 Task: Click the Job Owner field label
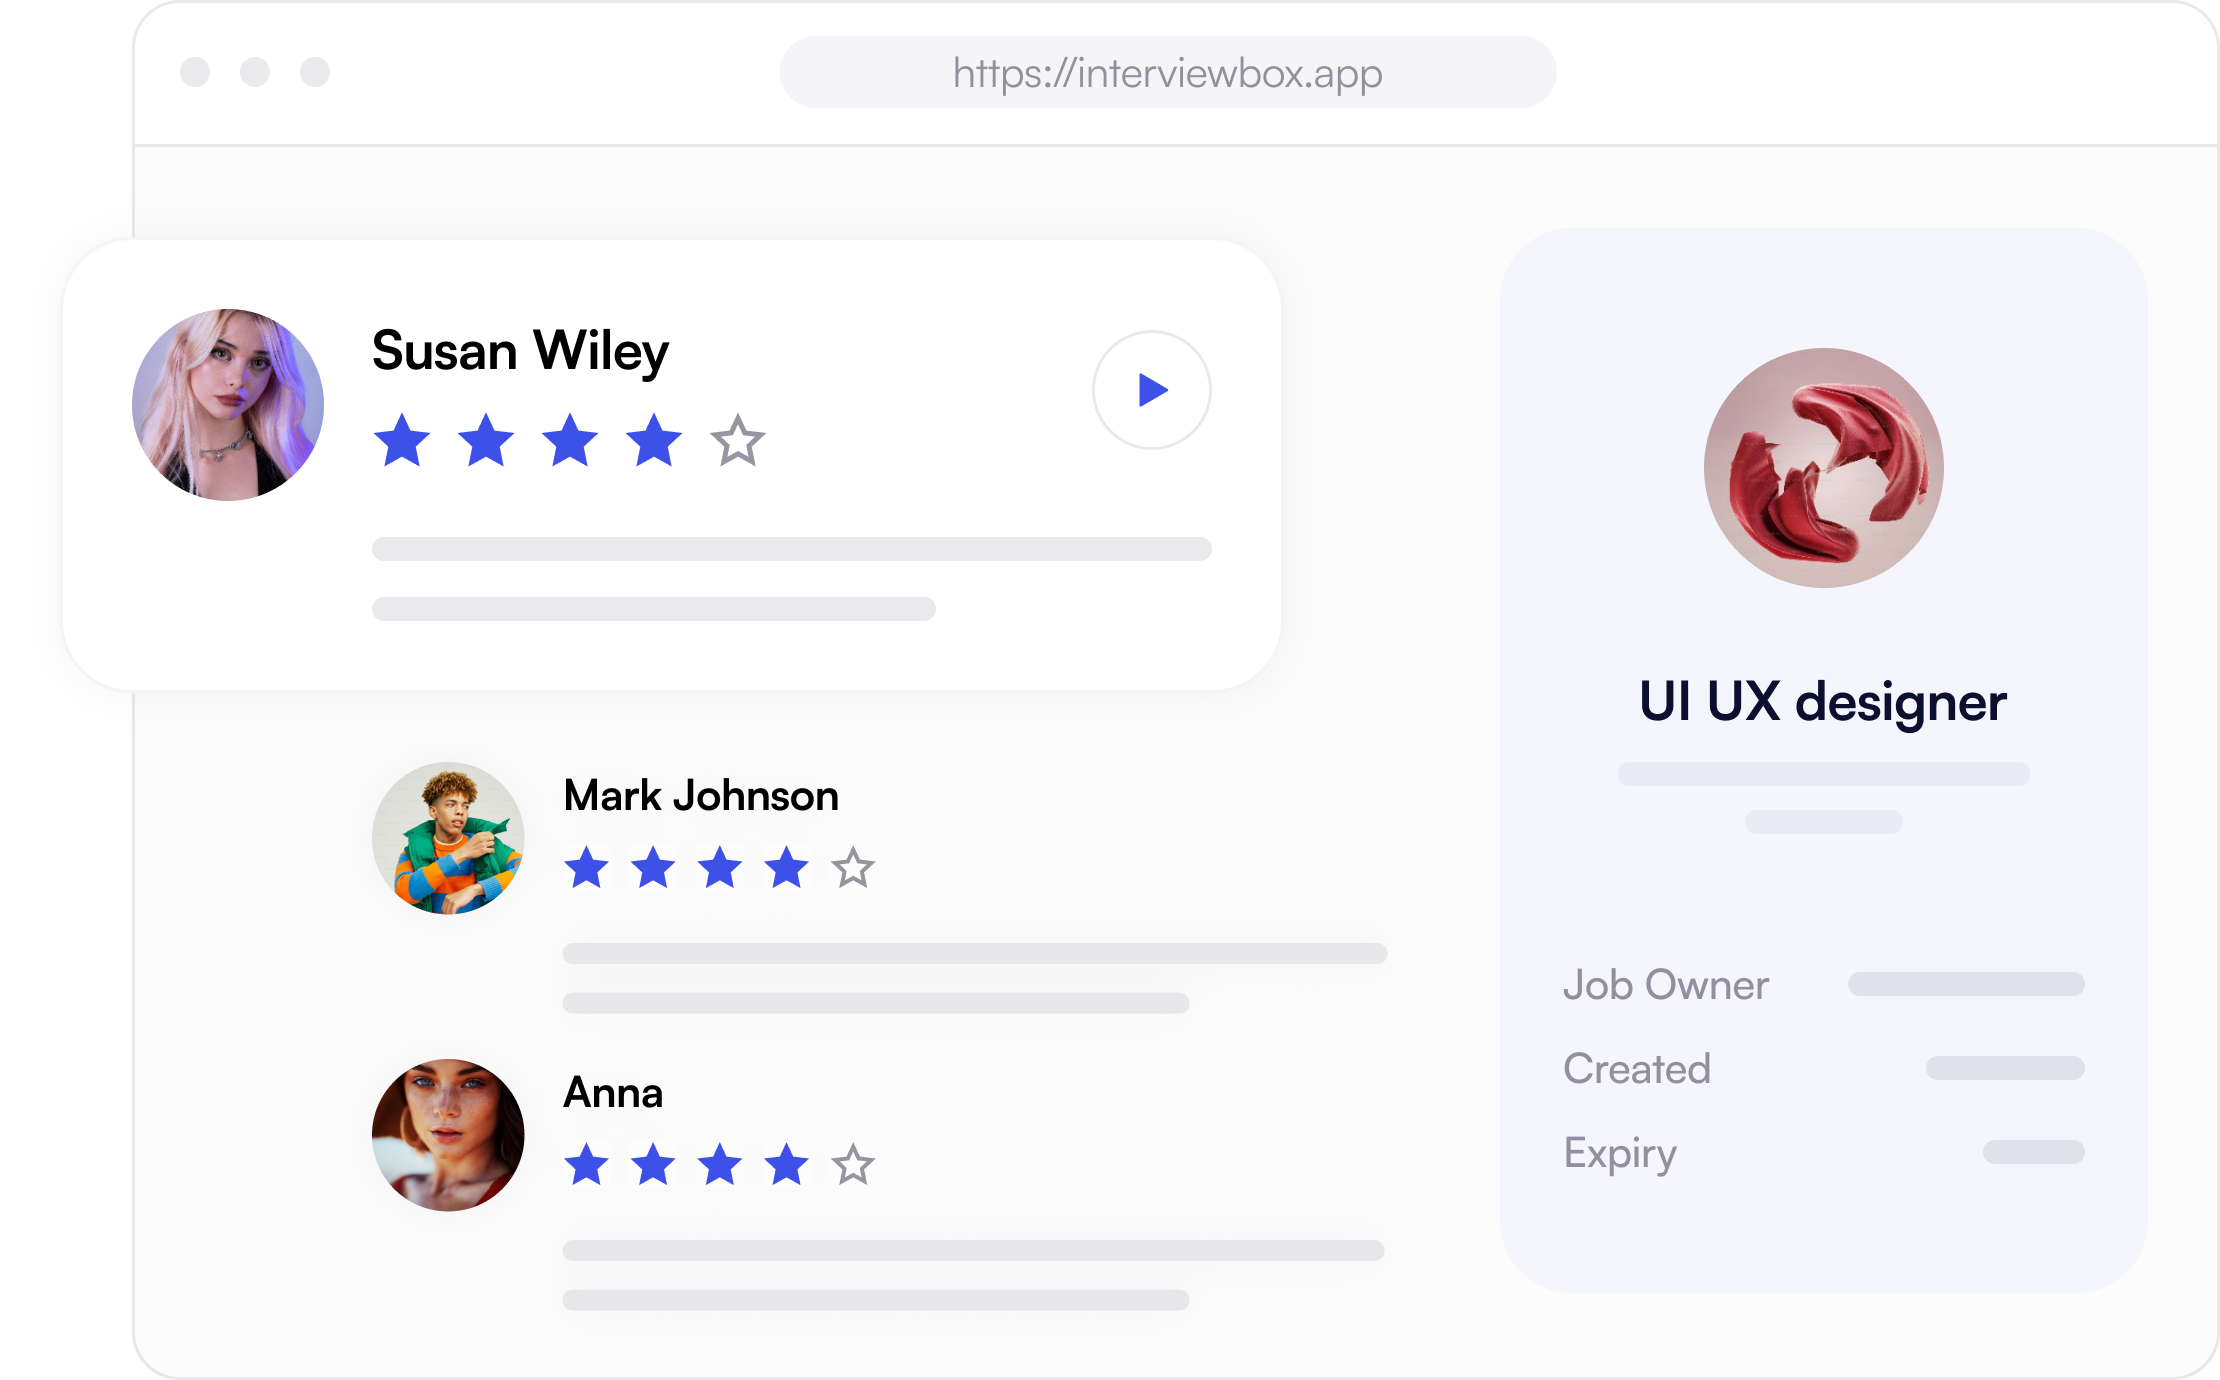point(1666,985)
